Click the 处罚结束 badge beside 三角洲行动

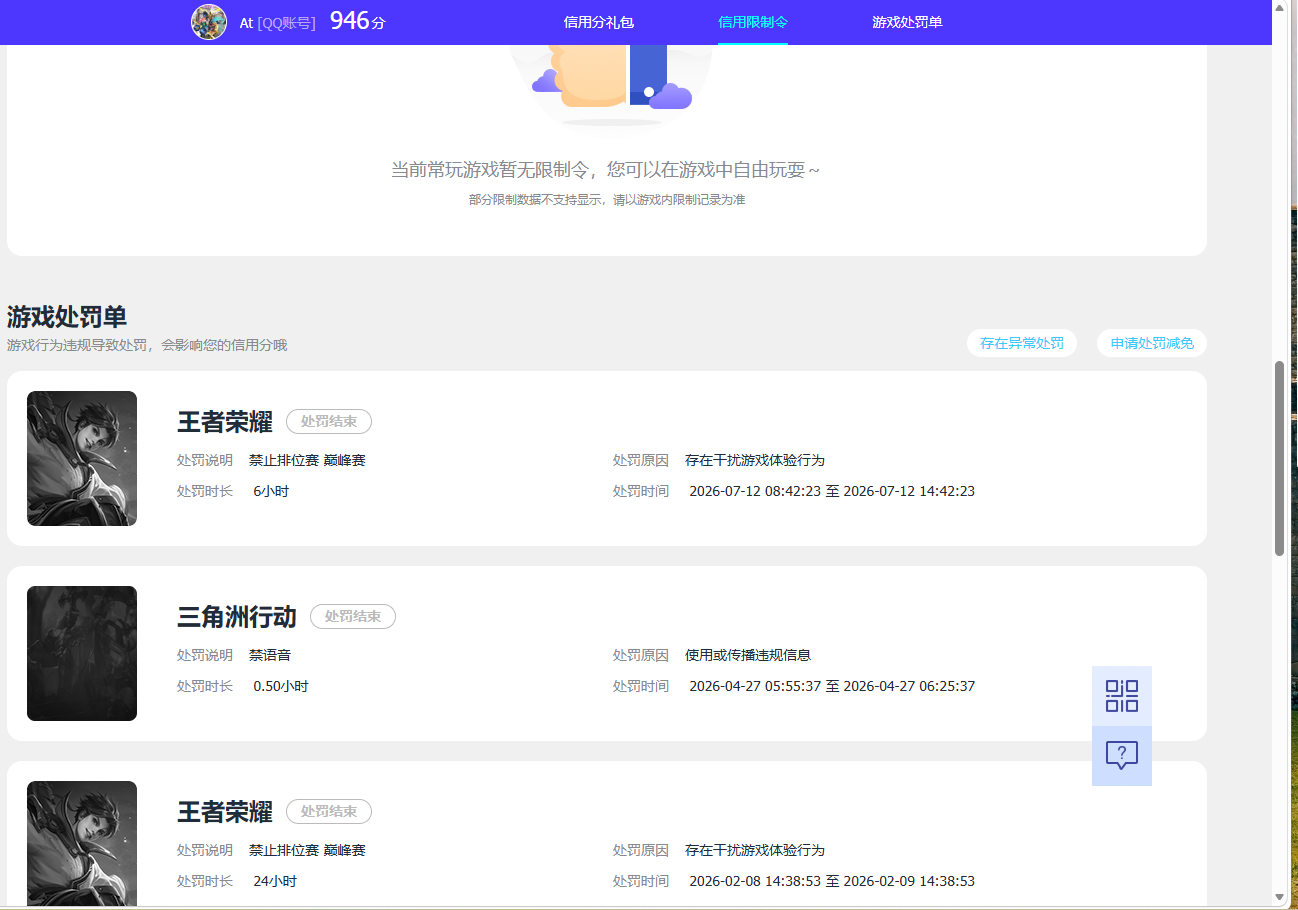(353, 617)
